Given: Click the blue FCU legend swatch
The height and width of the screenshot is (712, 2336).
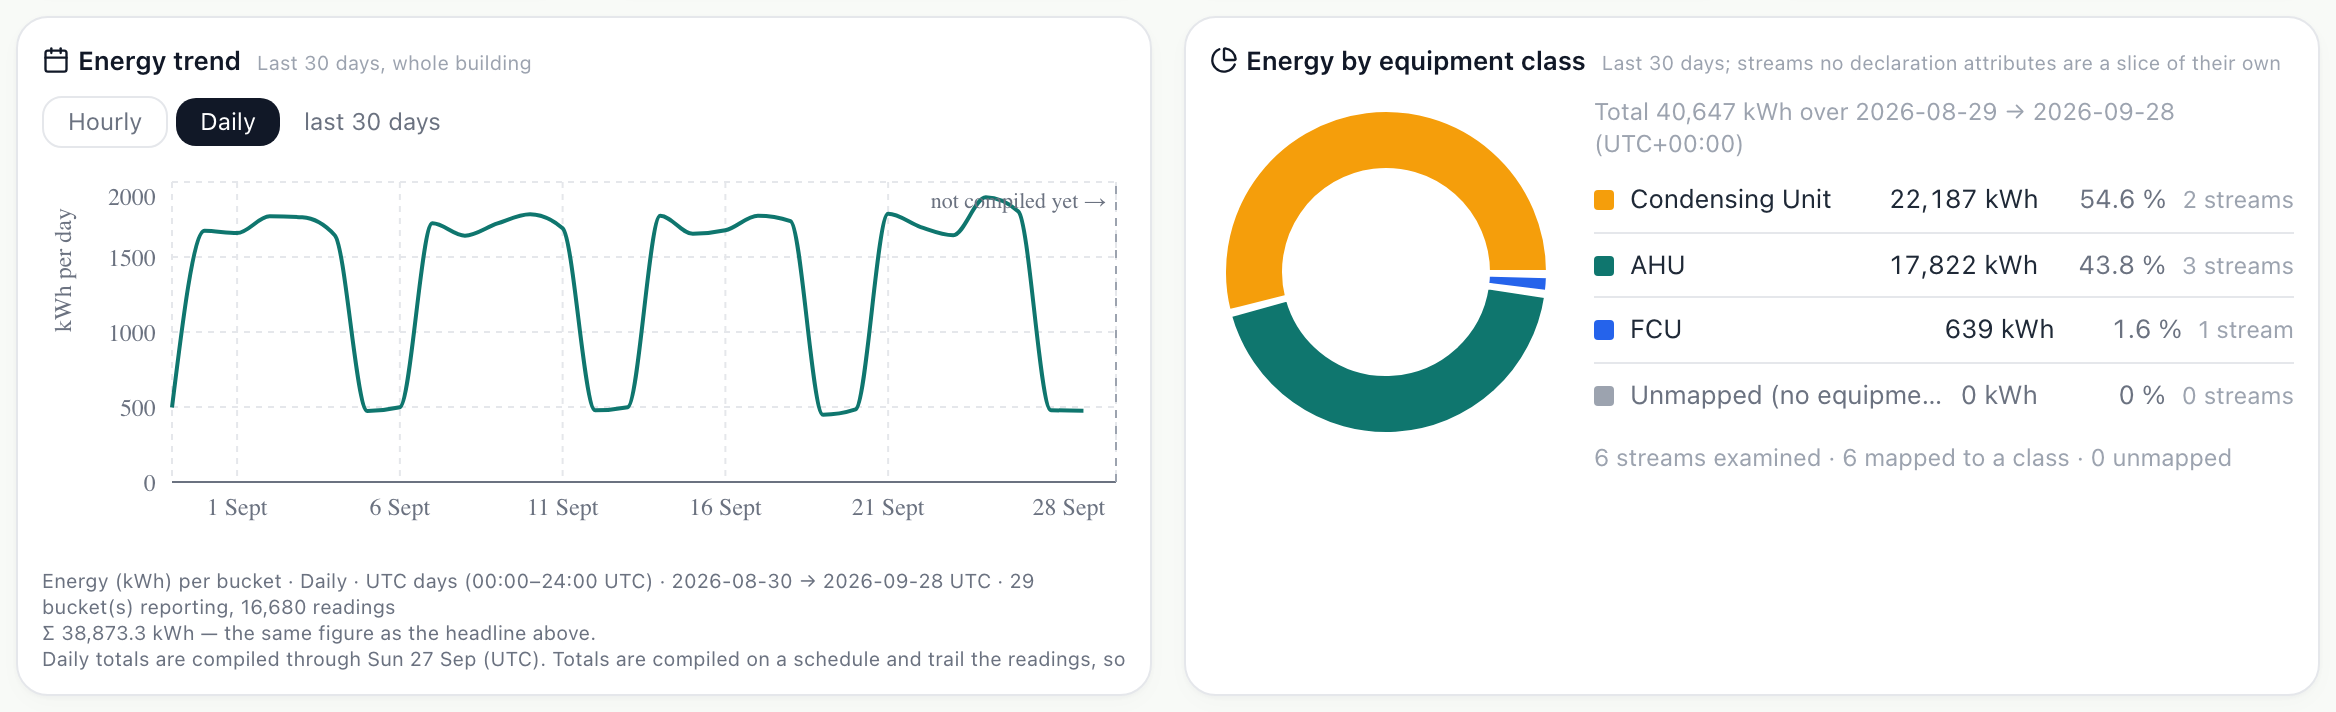Looking at the screenshot, I should [1604, 330].
